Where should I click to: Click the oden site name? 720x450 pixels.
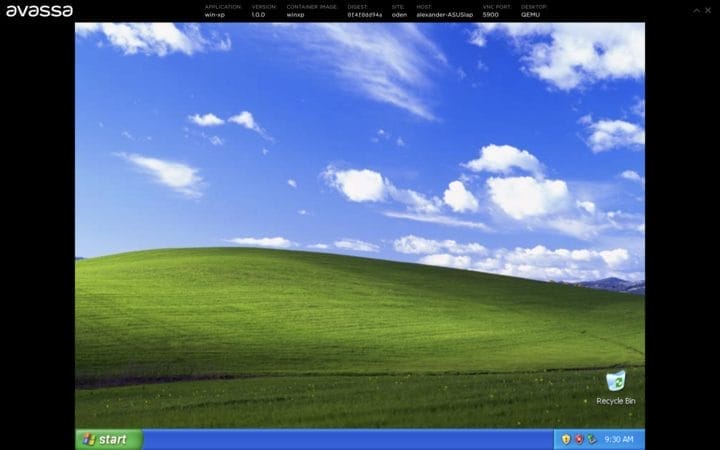[399, 15]
